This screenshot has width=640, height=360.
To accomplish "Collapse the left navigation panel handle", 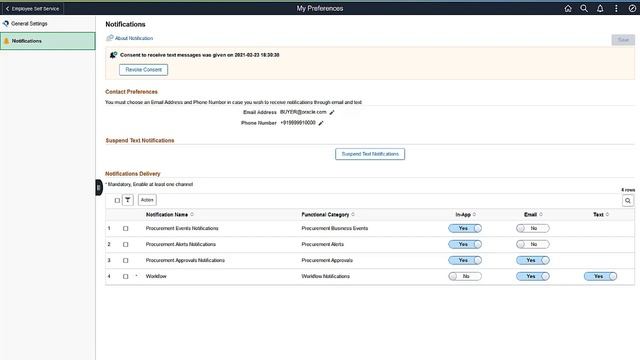I will pyautogui.click(x=99, y=187).
